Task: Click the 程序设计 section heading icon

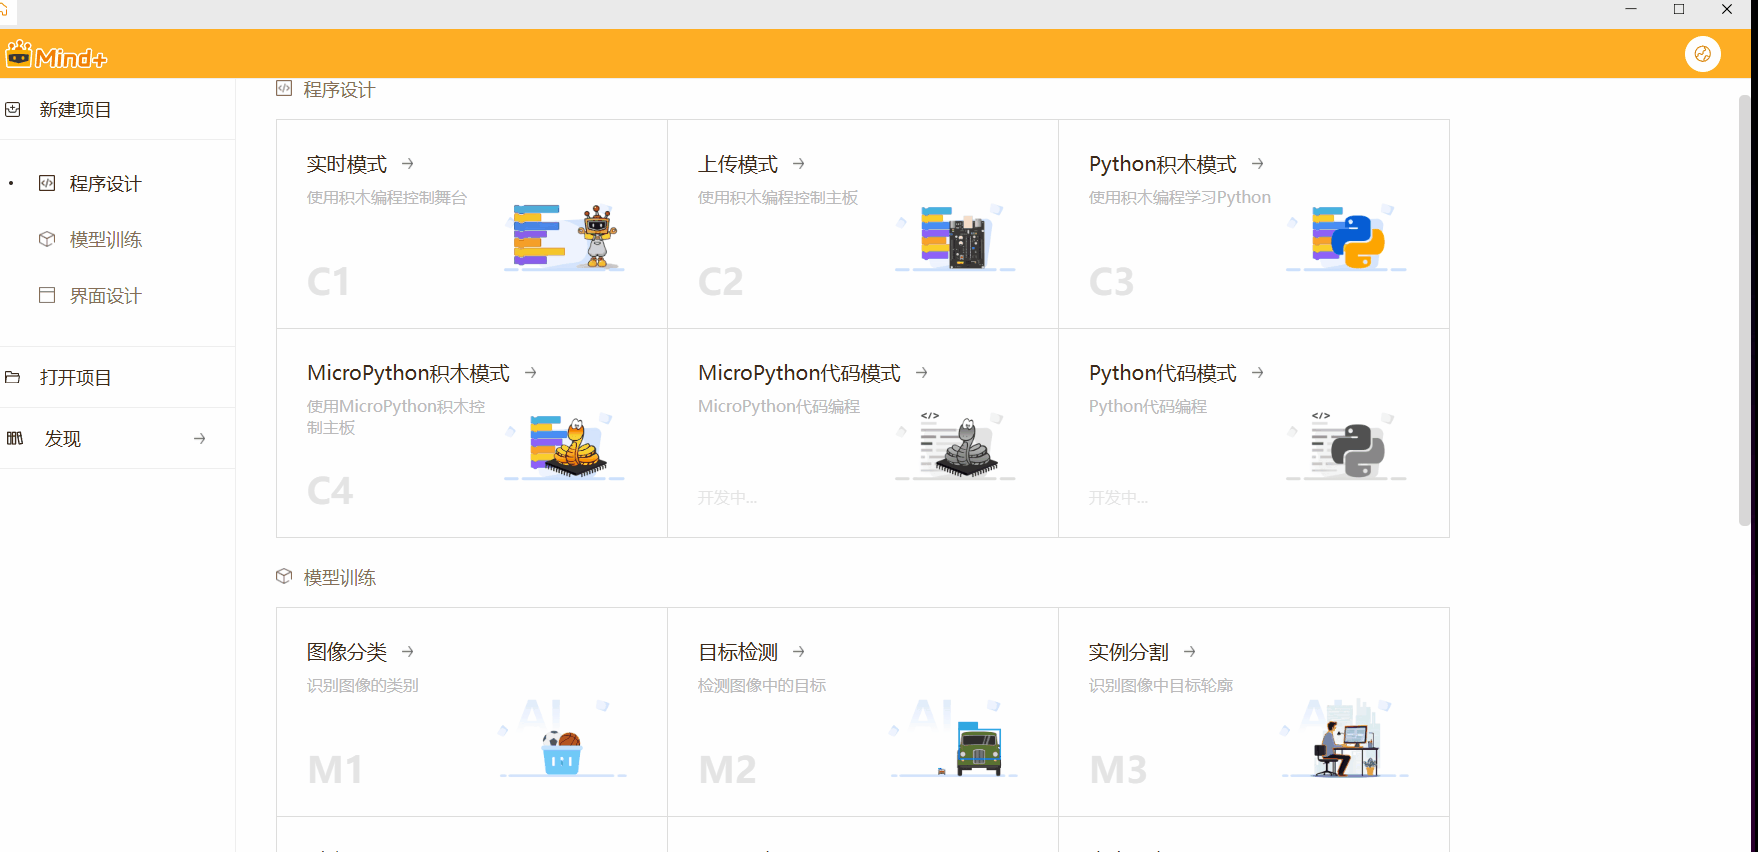Action: (284, 88)
